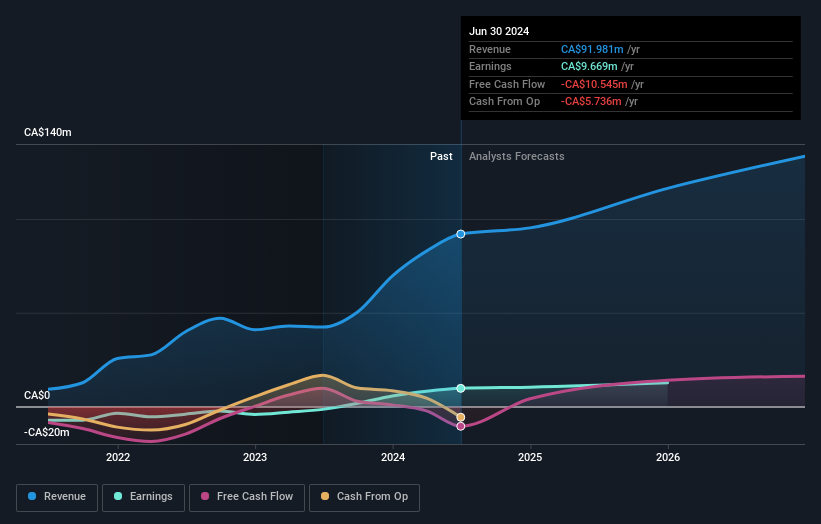Screen dimensions: 821x524
Task: Toggle the Free Cash Flow legend button
Action: (247, 497)
